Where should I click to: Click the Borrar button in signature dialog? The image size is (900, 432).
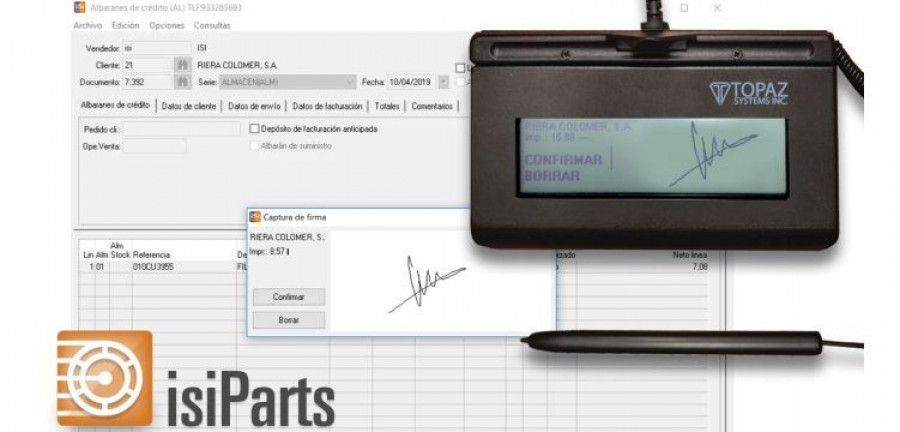tap(289, 320)
